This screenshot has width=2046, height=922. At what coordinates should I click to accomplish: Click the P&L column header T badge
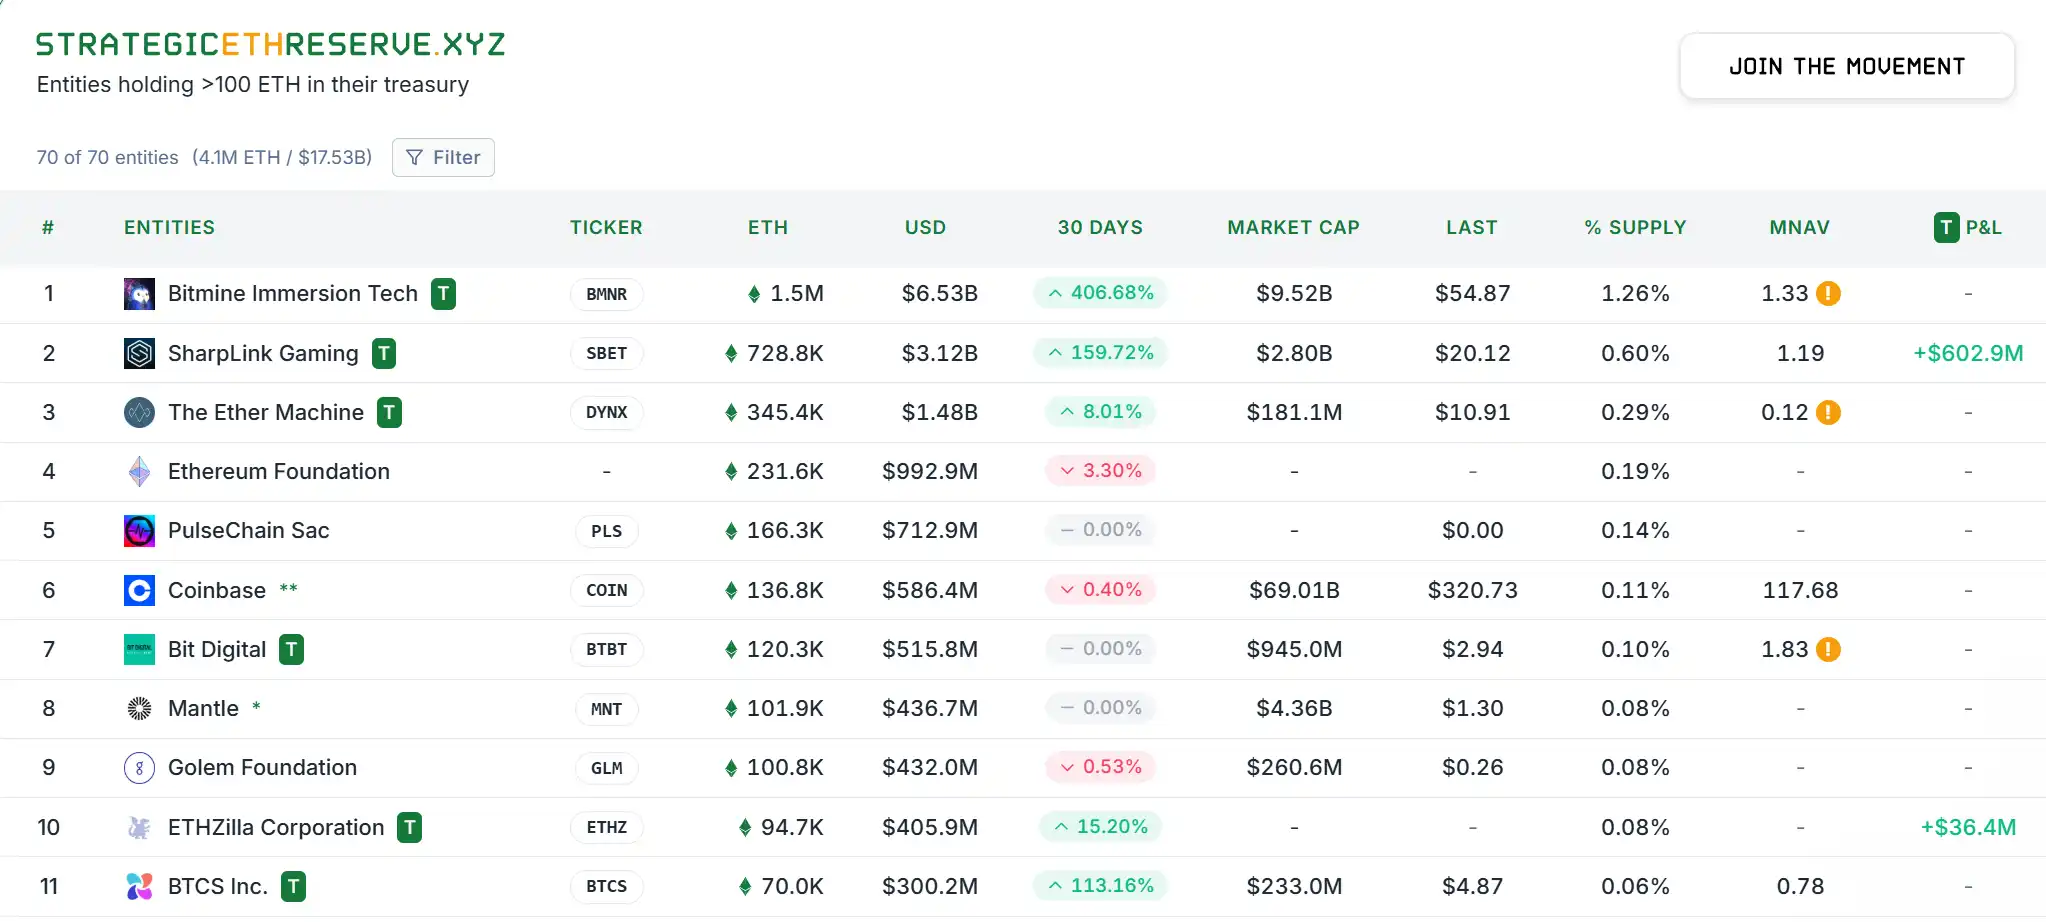click(x=1945, y=228)
